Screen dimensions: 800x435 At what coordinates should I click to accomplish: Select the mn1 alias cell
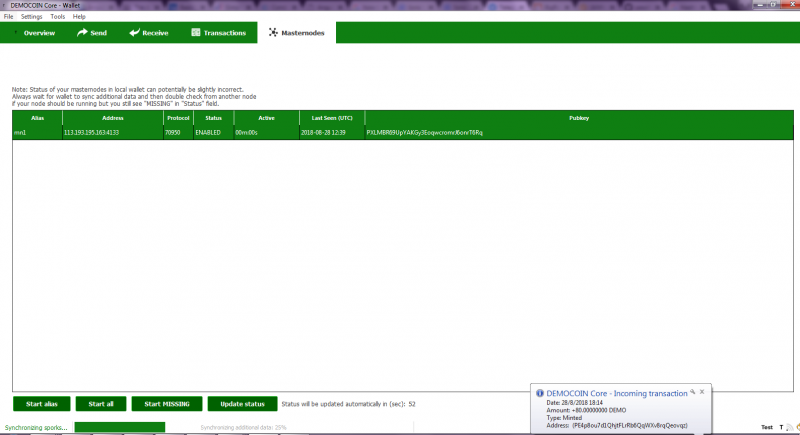37,133
